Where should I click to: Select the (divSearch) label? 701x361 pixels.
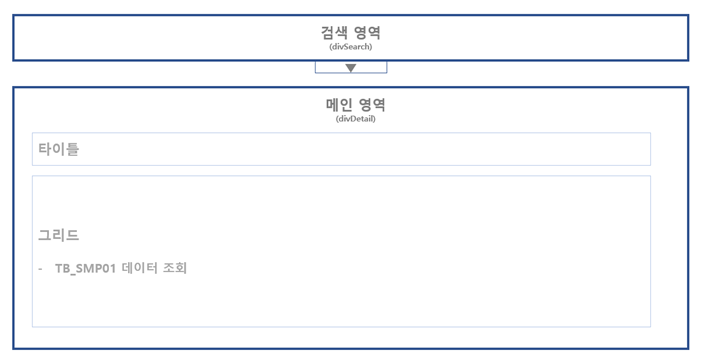(x=351, y=47)
